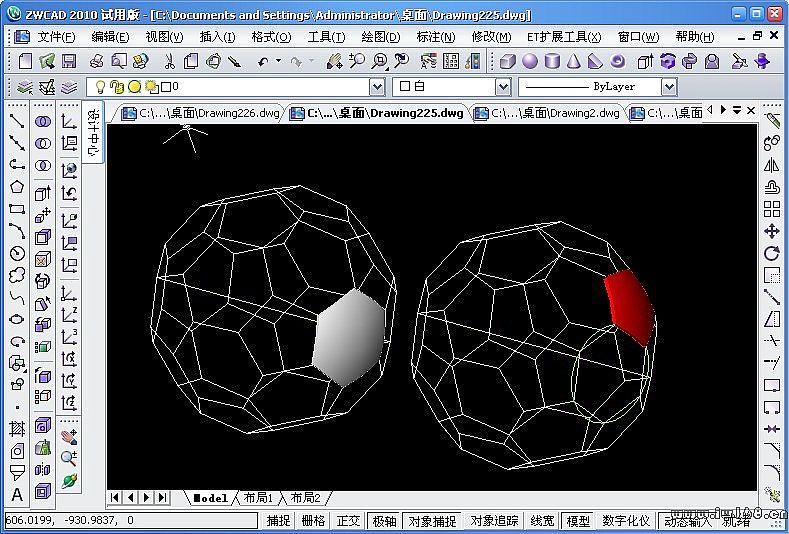Toggle 极轴 polar tracking in the status bar
This screenshot has height=534, width=789.
tap(384, 520)
